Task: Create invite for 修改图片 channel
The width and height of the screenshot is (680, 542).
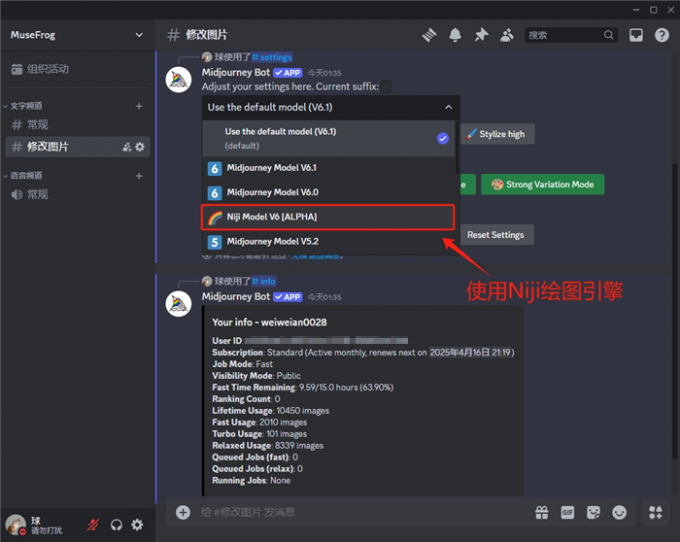Action: 127,147
